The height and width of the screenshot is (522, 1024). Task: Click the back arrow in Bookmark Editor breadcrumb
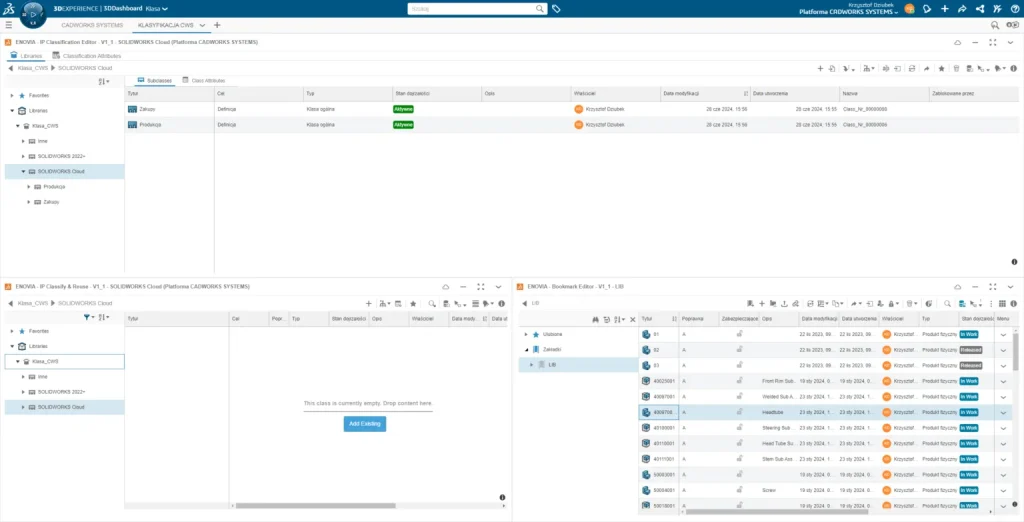[526, 304]
